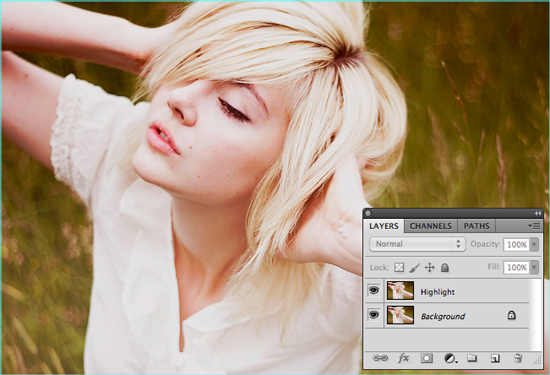Toggle lock transparent pixels icon

coord(399,268)
